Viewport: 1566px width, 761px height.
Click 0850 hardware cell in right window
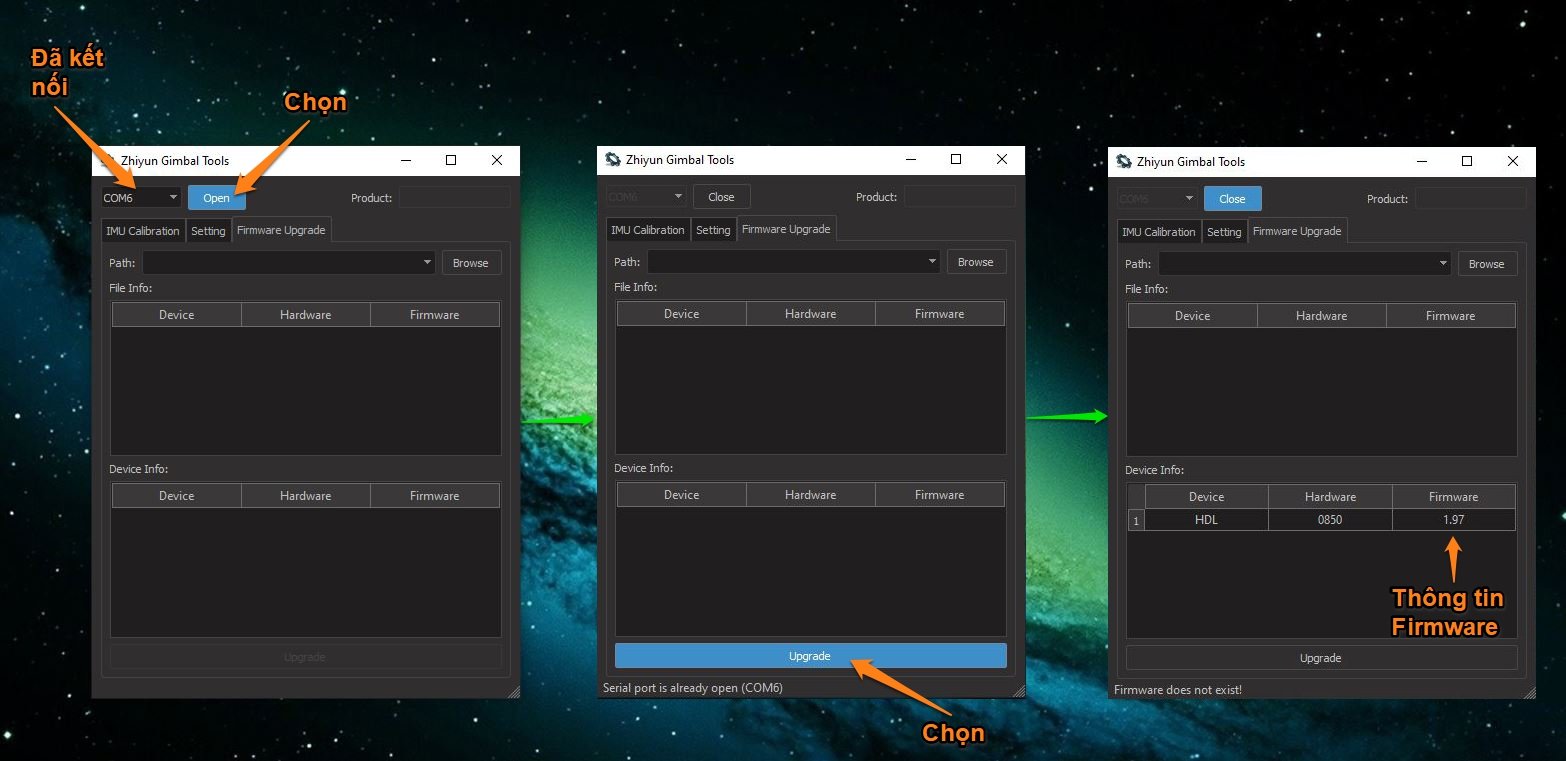click(x=1330, y=520)
